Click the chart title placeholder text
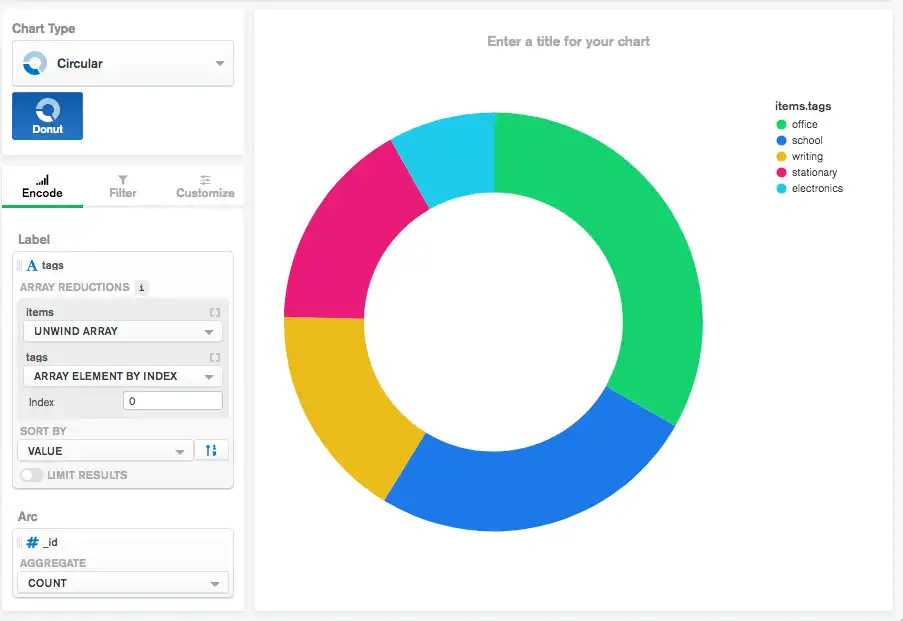The height and width of the screenshot is (621, 903). pyautogui.click(x=568, y=42)
